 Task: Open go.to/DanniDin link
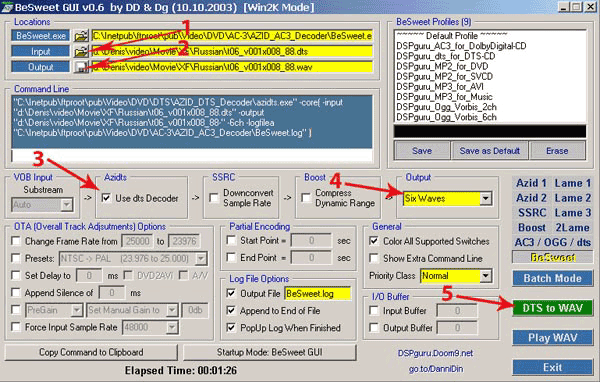pos(435,369)
